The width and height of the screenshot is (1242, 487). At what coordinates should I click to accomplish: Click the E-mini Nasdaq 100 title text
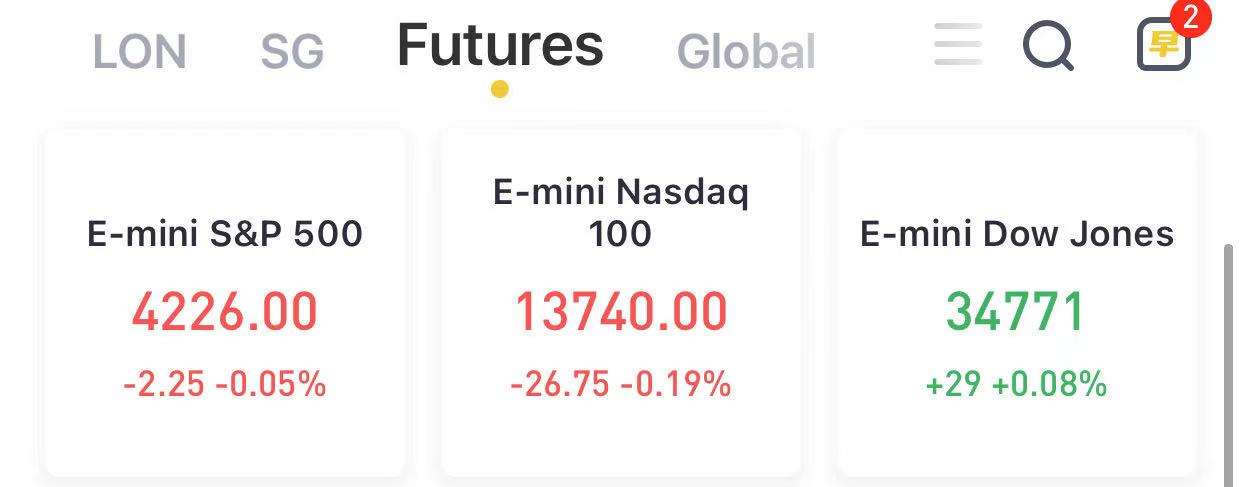621,212
